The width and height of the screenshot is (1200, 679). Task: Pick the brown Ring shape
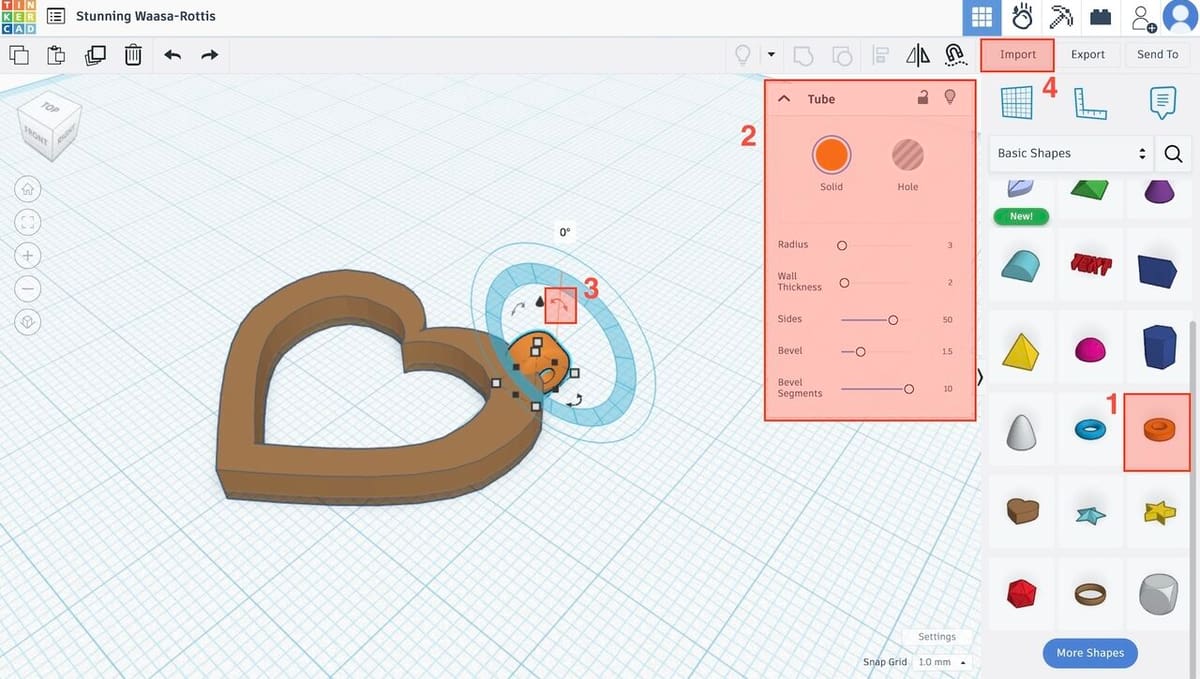point(1090,593)
